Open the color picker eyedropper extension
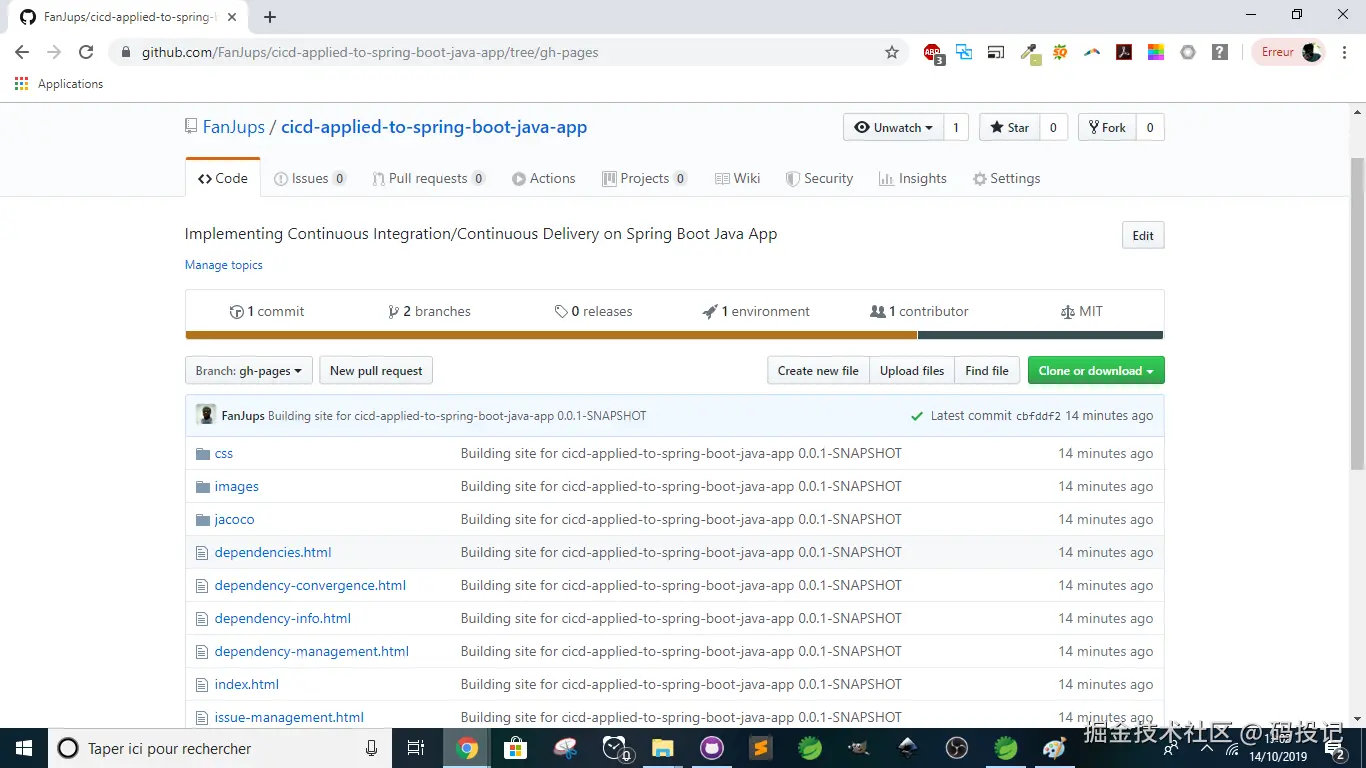The width and height of the screenshot is (1366, 768). click(1029, 53)
